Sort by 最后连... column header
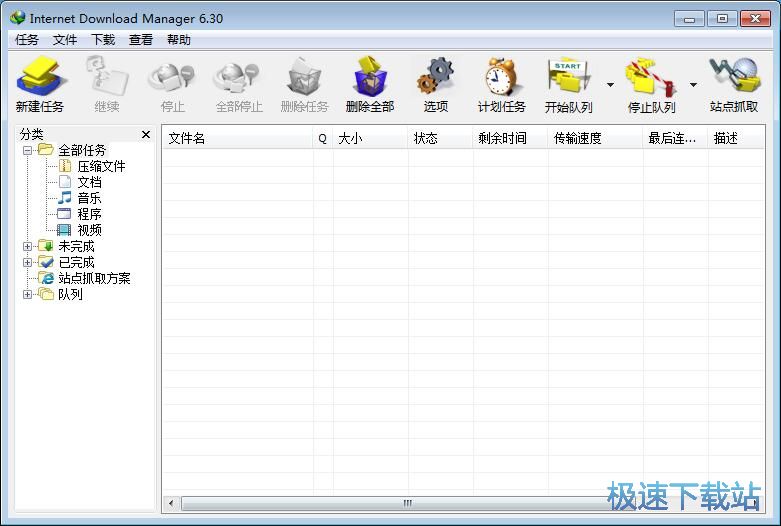This screenshot has height=526, width=781. [675, 138]
